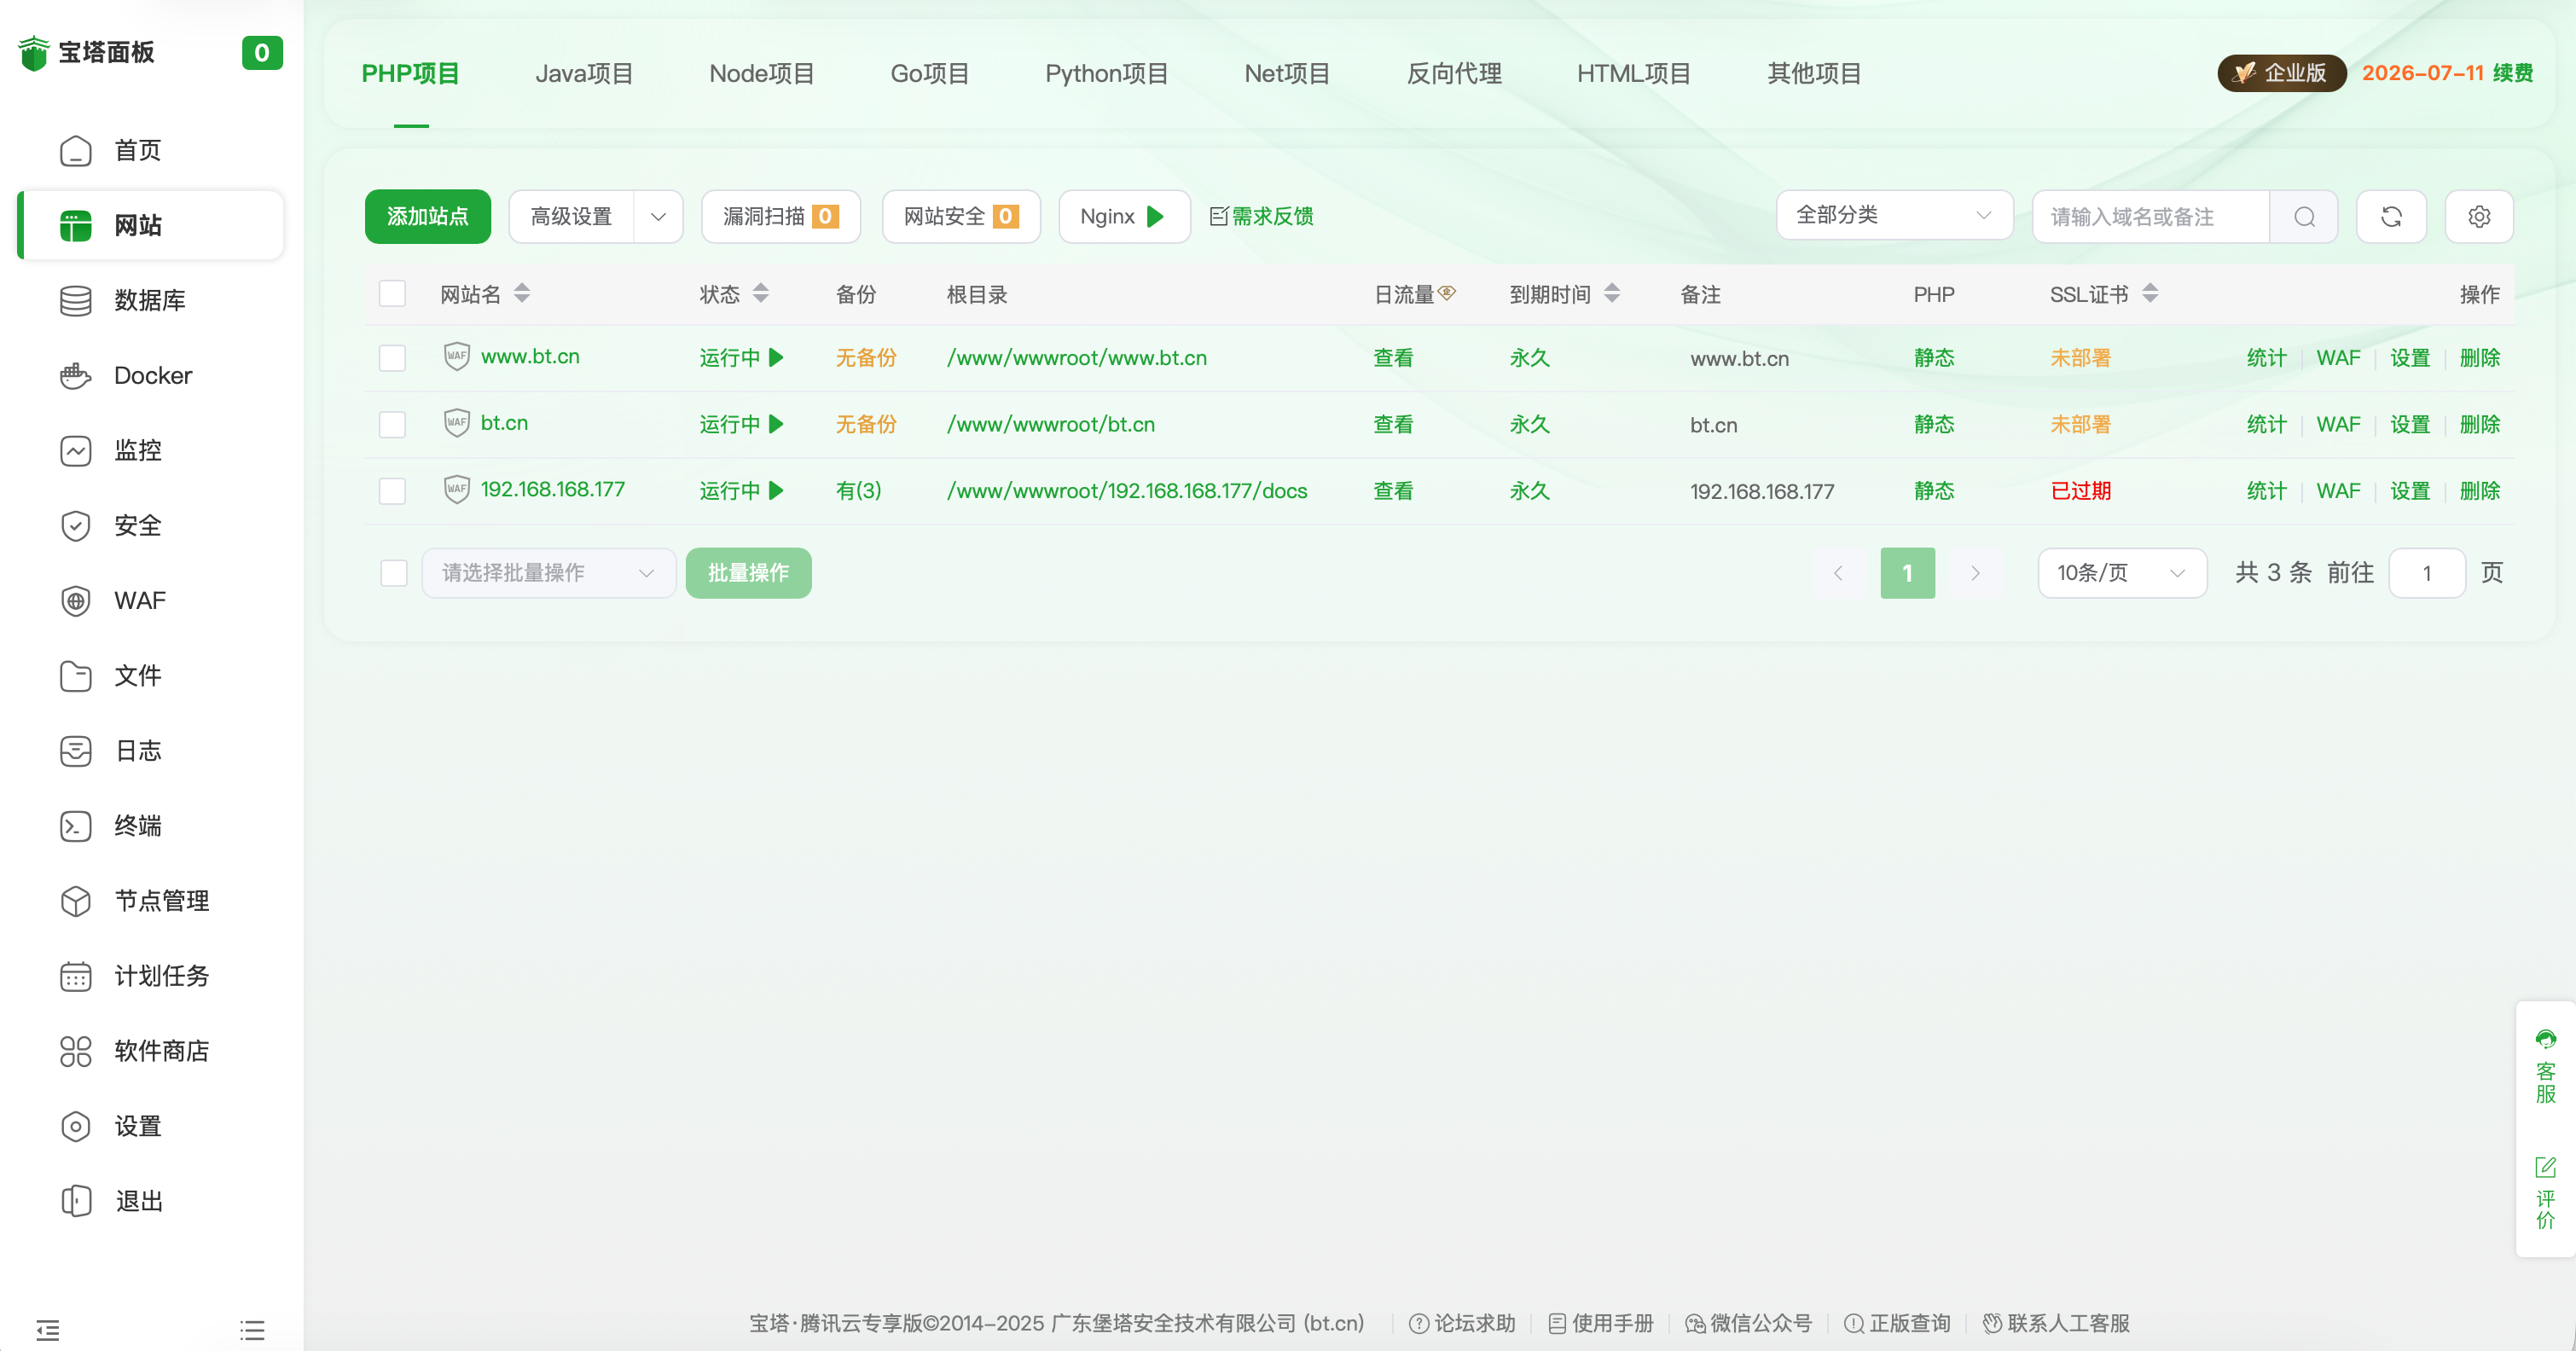The width and height of the screenshot is (2576, 1351).
Task: Switch to the Java项目 tab
Action: click(x=584, y=73)
